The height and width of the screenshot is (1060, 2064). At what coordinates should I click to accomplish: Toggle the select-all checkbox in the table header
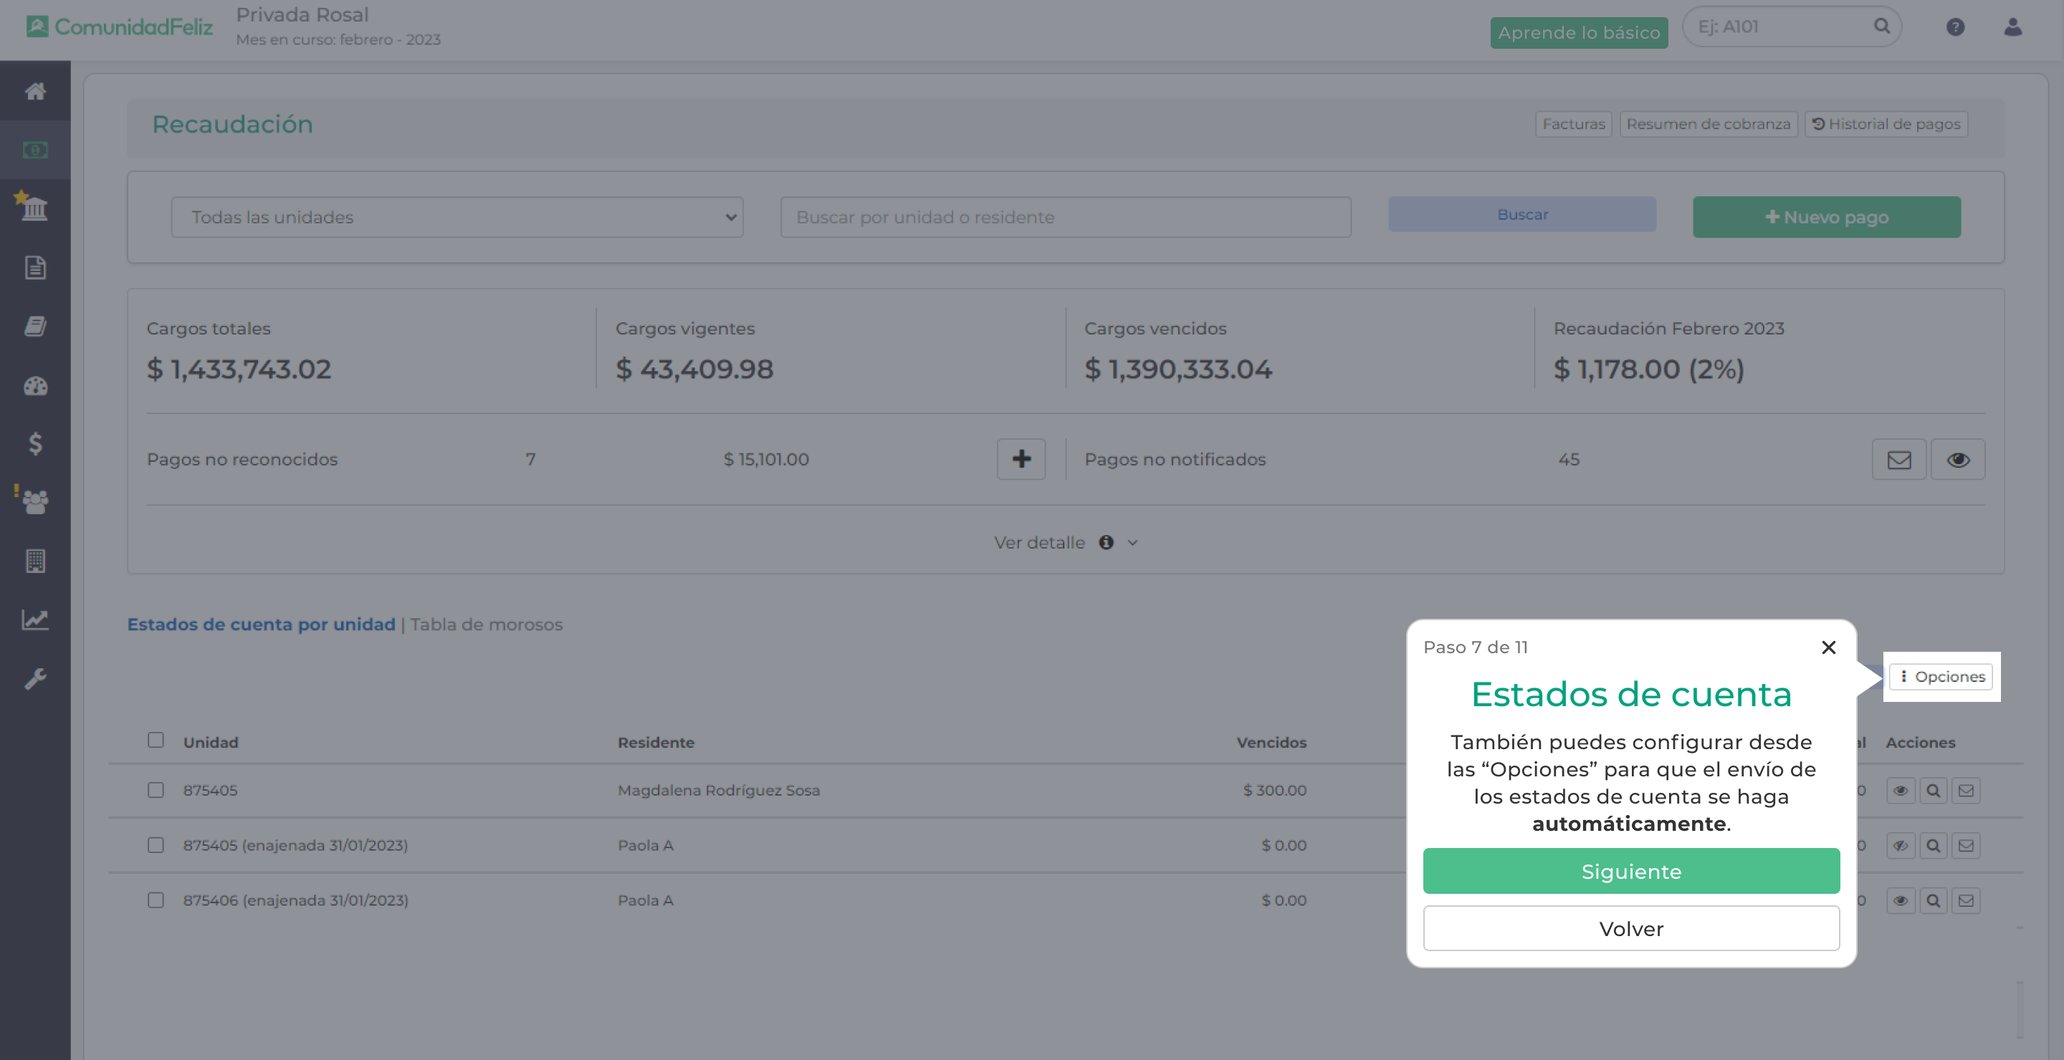coord(156,740)
